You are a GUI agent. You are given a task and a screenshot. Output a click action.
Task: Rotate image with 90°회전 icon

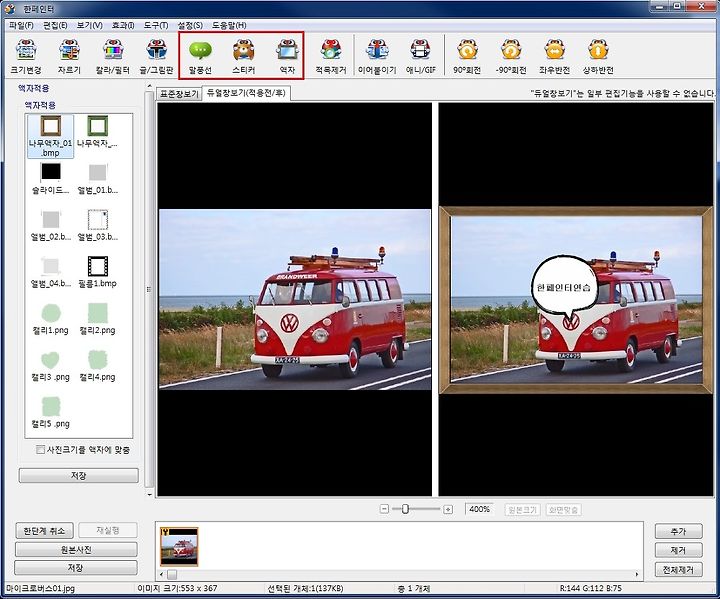(x=467, y=57)
